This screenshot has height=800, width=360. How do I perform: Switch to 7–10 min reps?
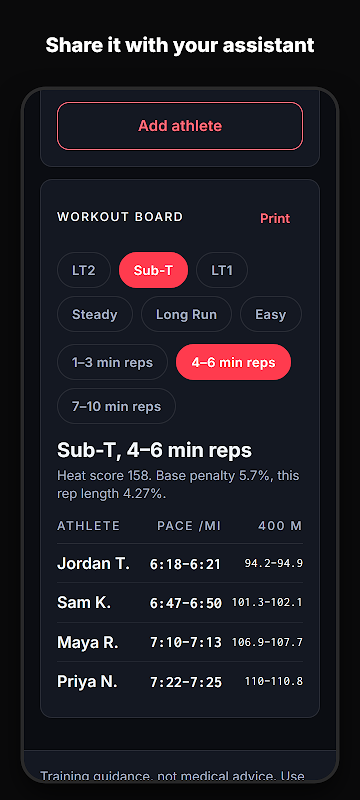116,406
